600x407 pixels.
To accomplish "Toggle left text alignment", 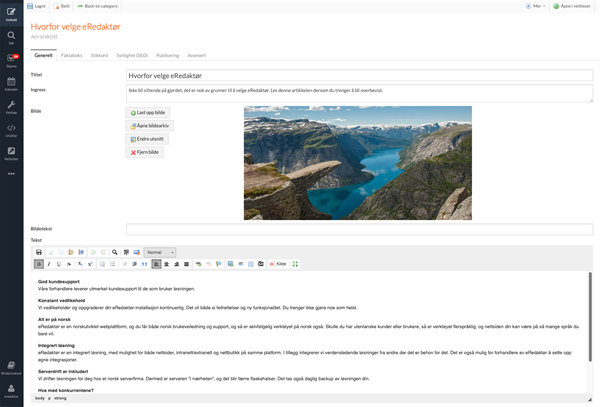I will tap(156, 264).
